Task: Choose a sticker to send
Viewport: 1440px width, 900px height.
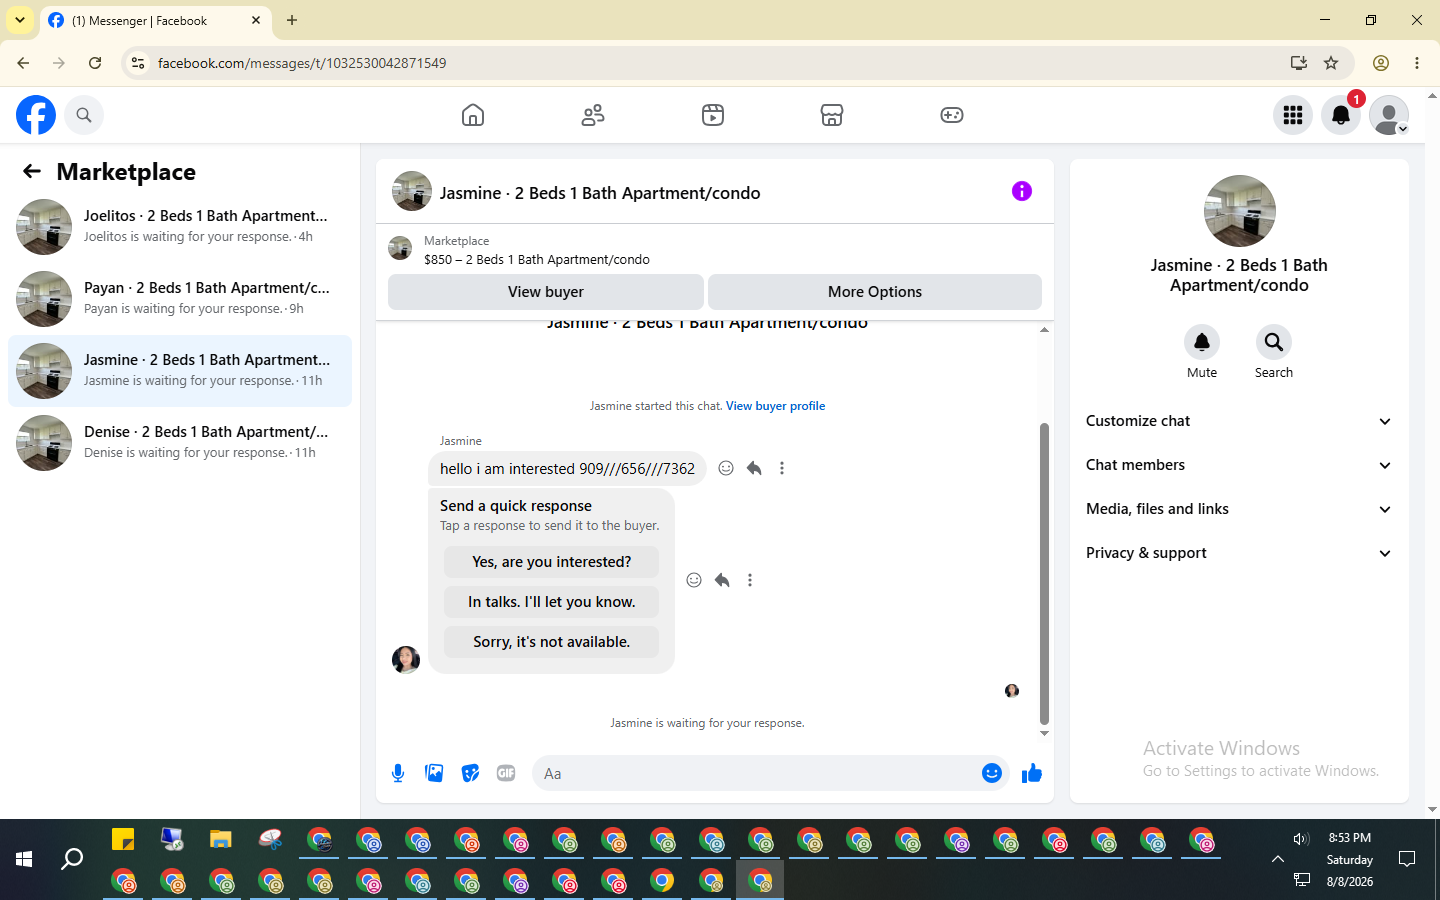Action: point(470,773)
